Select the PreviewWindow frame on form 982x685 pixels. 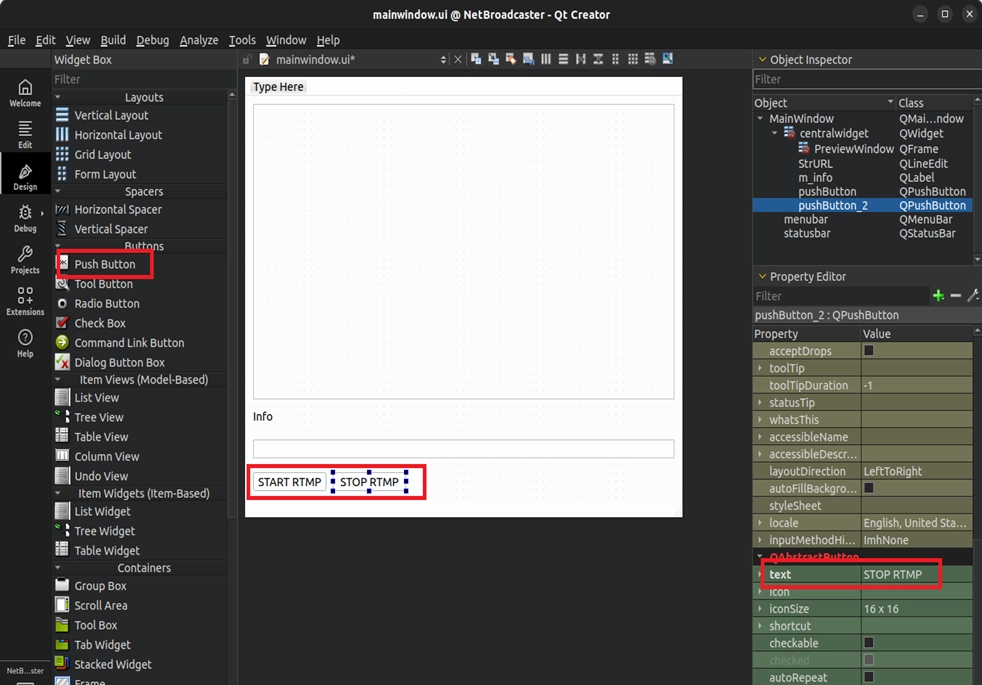point(463,251)
